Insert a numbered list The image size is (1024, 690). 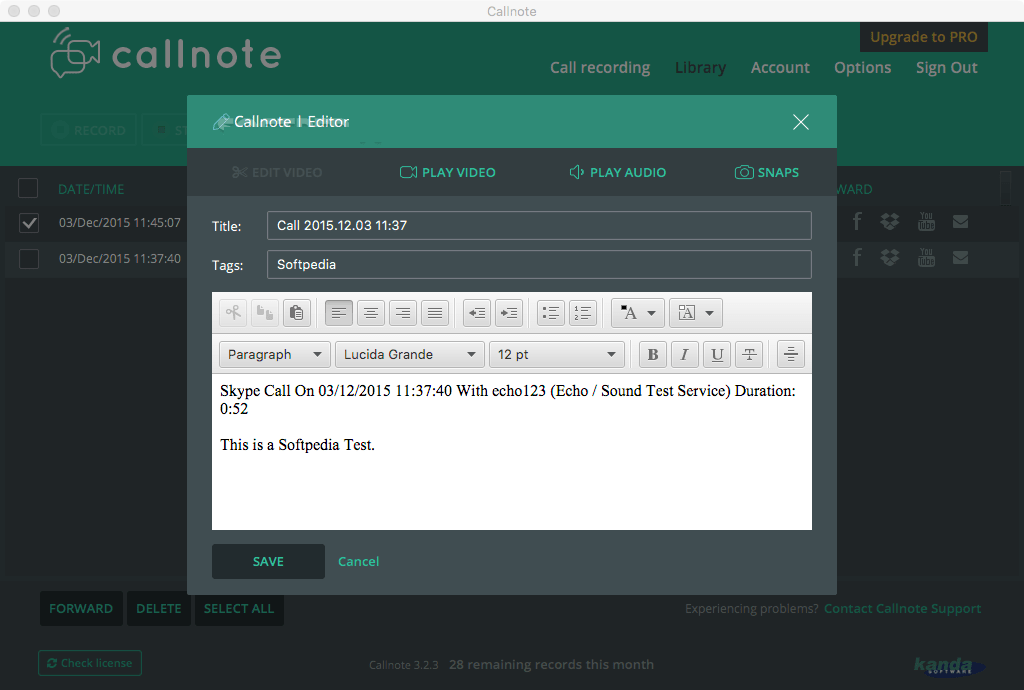click(x=583, y=313)
